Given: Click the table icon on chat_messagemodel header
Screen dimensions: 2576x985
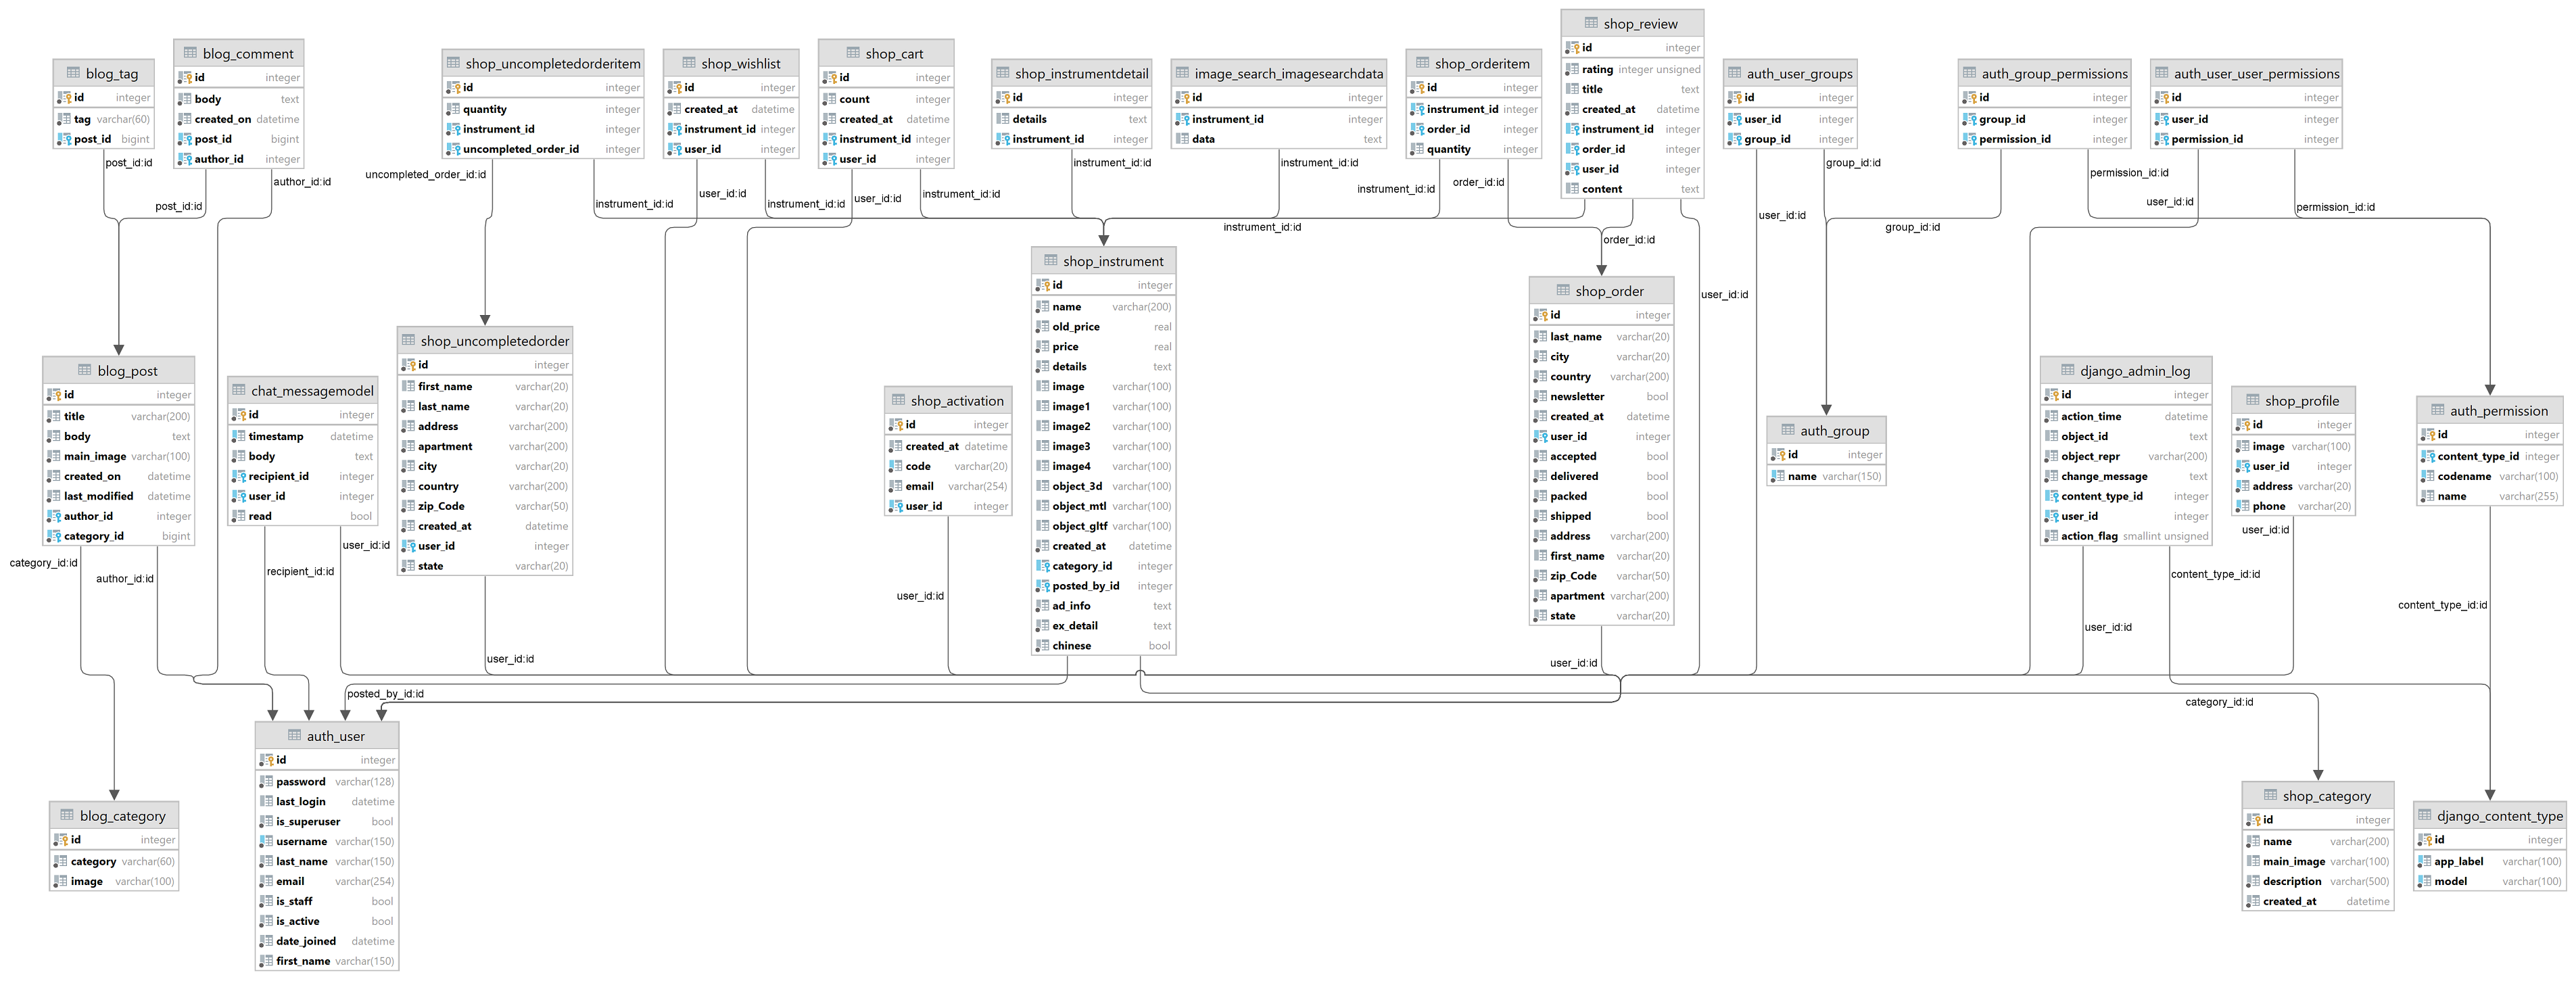Looking at the screenshot, I should pyautogui.click(x=239, y=390).
